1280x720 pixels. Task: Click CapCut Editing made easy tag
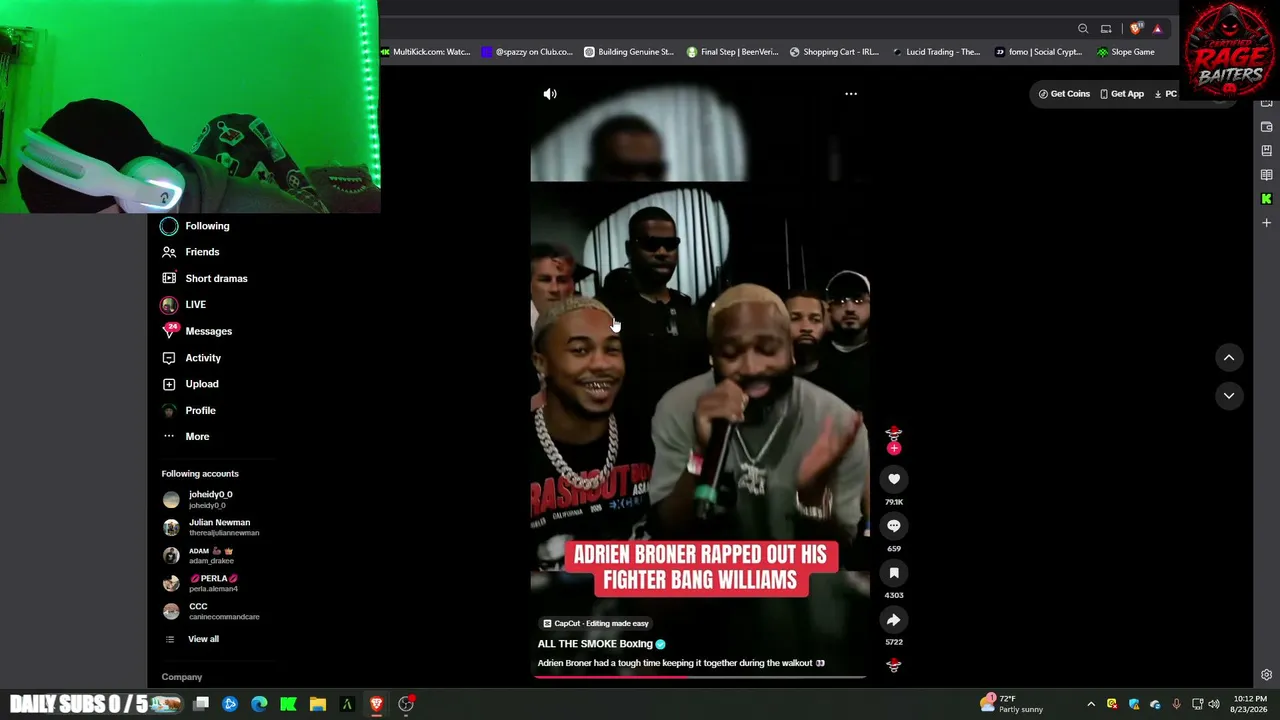[596, 623]
